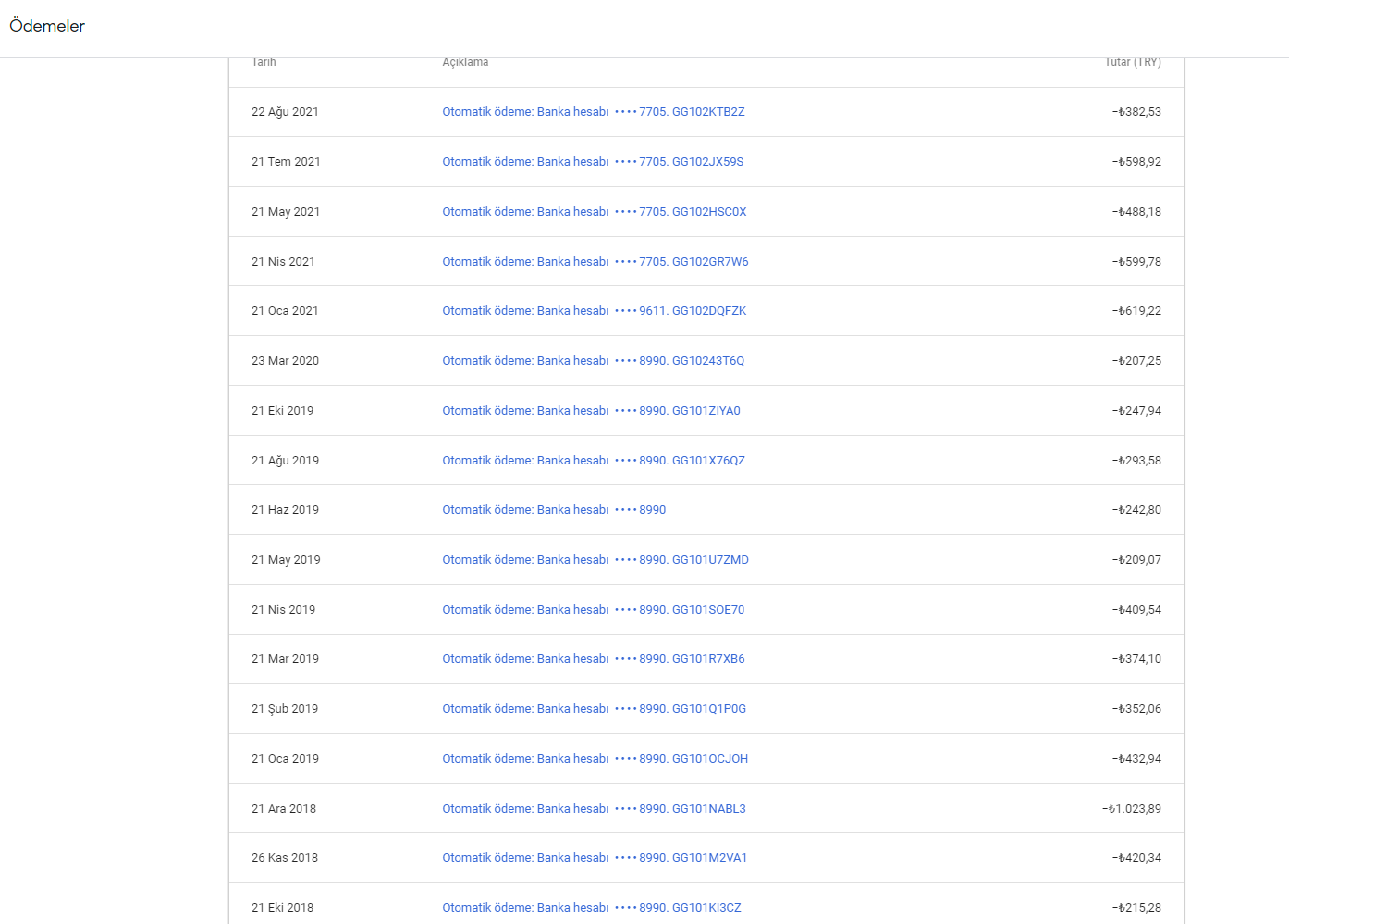1394x924 pixels.
Task: Click amount −420,34
Action: pos(1136,858)
